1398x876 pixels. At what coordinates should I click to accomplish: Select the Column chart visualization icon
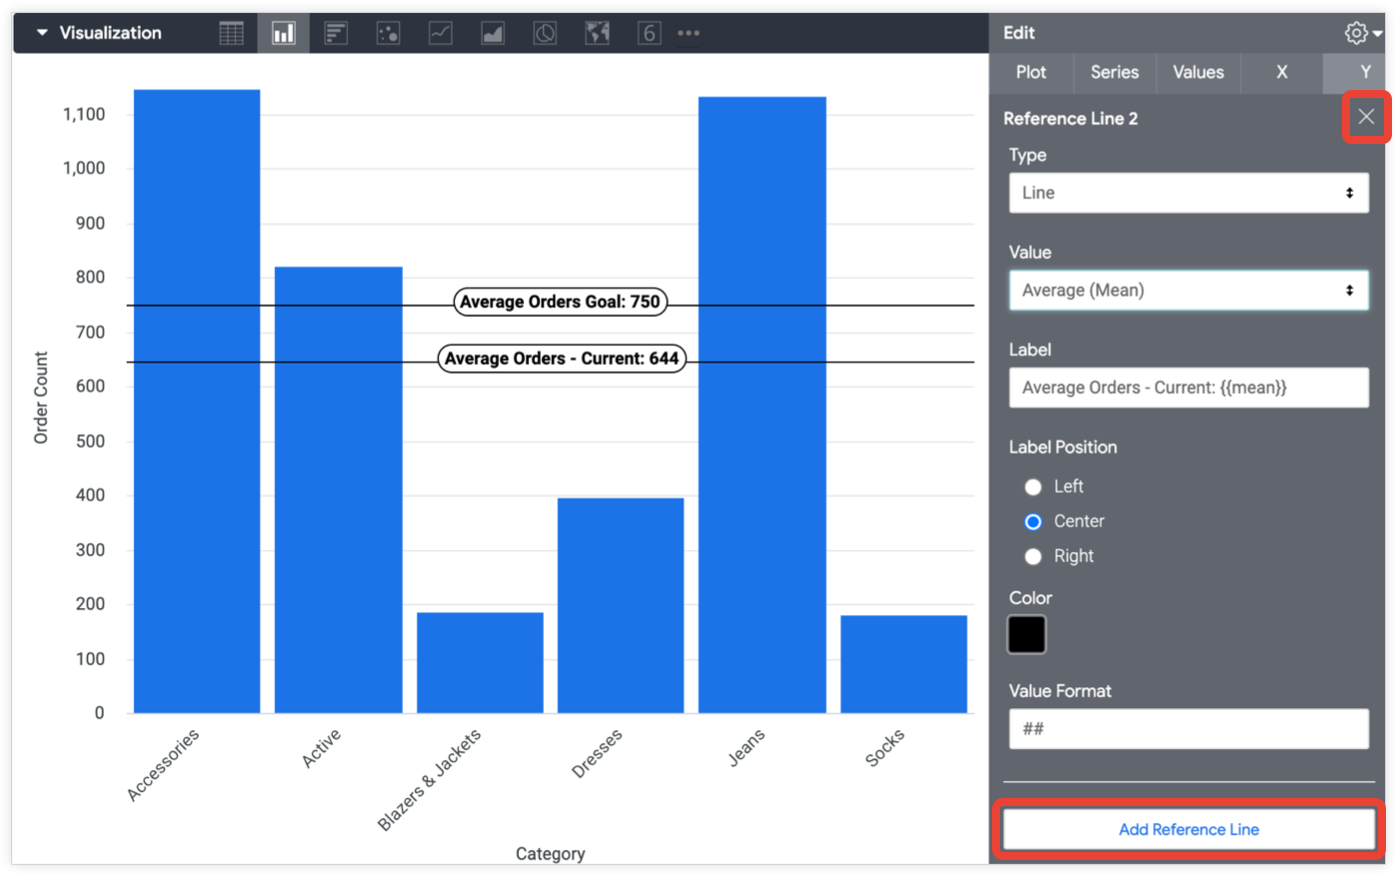pos(284,33)
